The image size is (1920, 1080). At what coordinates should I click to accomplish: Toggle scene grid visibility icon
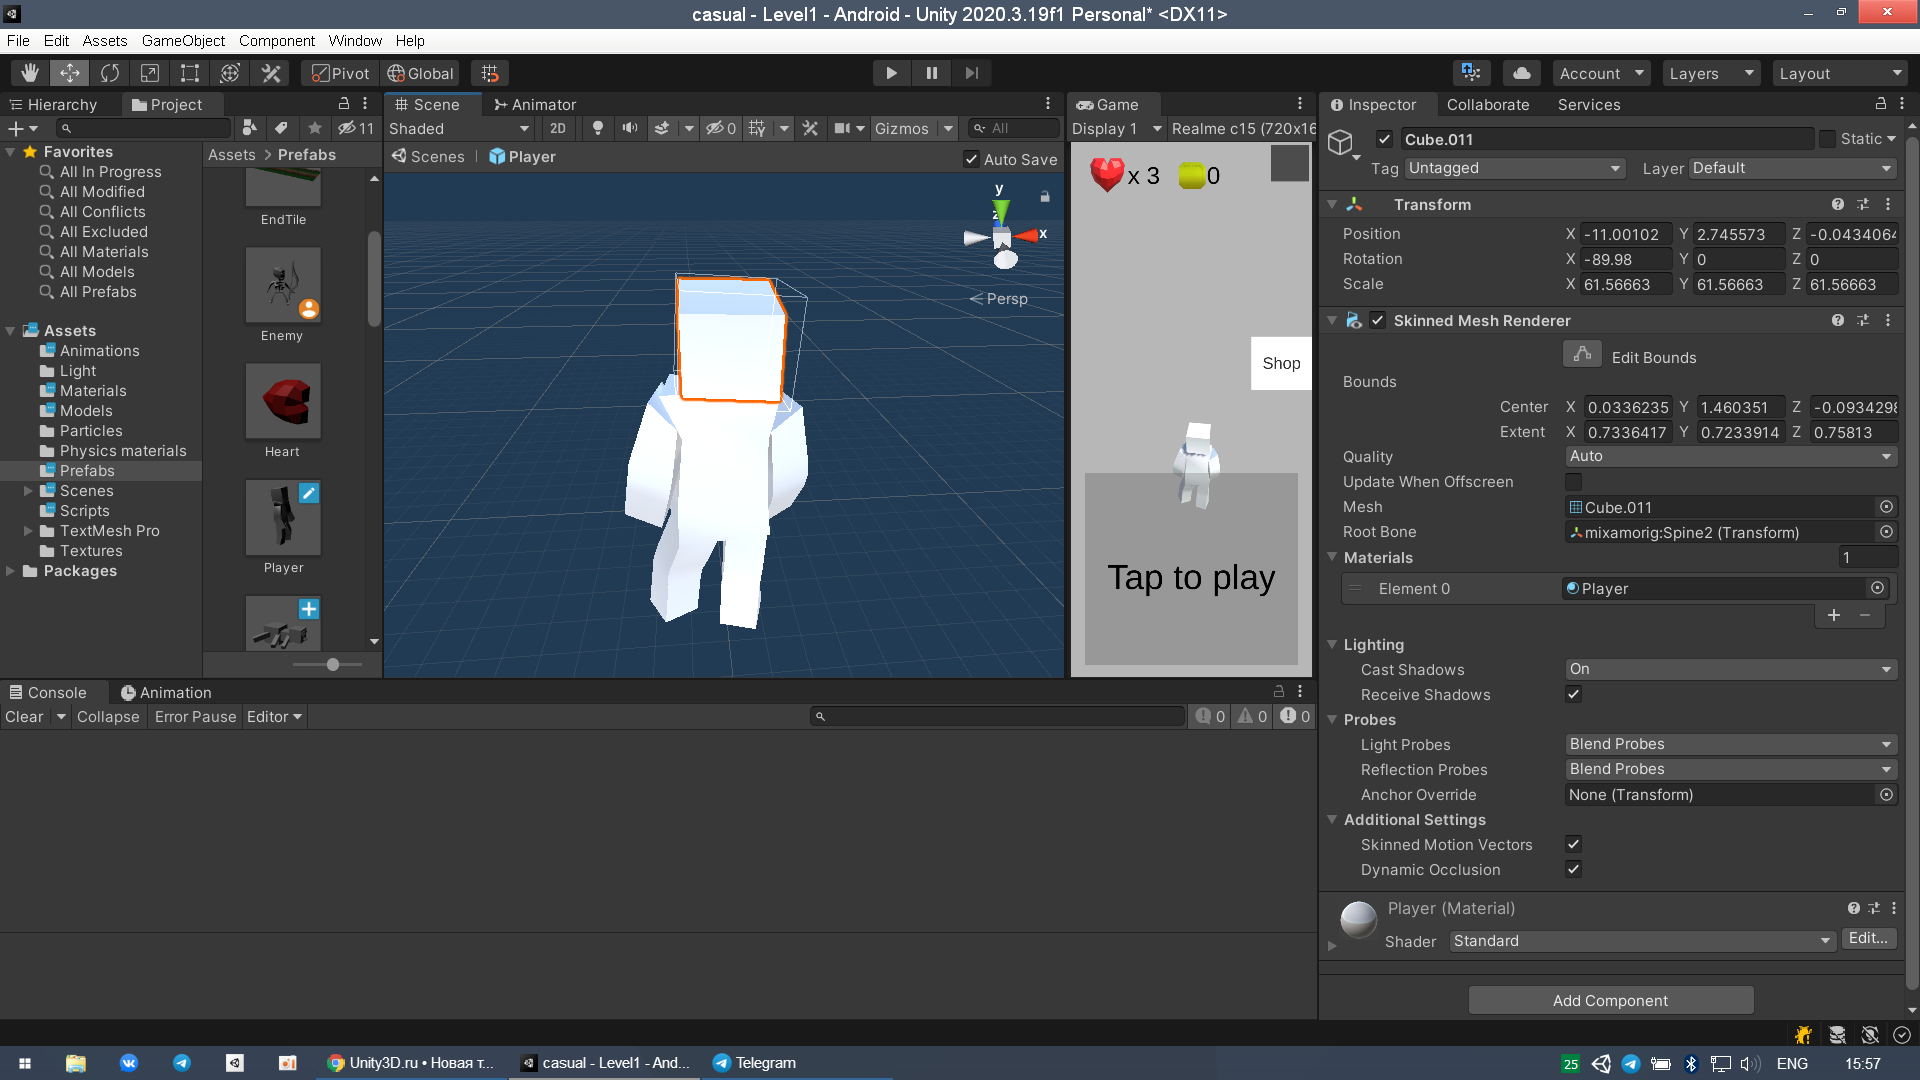coord(757,128)
